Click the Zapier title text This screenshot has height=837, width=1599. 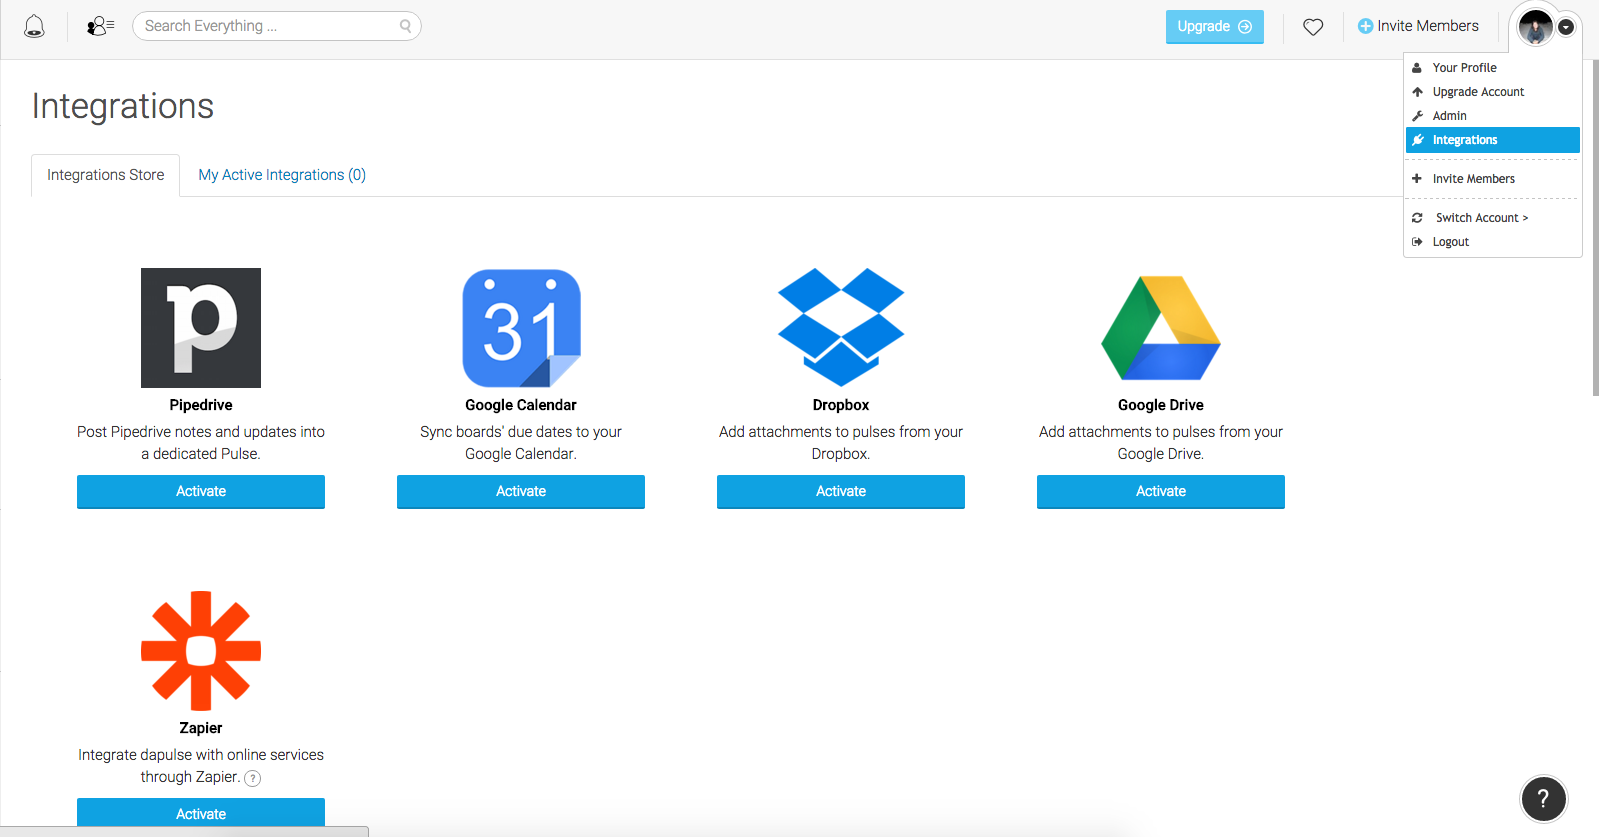201,728
